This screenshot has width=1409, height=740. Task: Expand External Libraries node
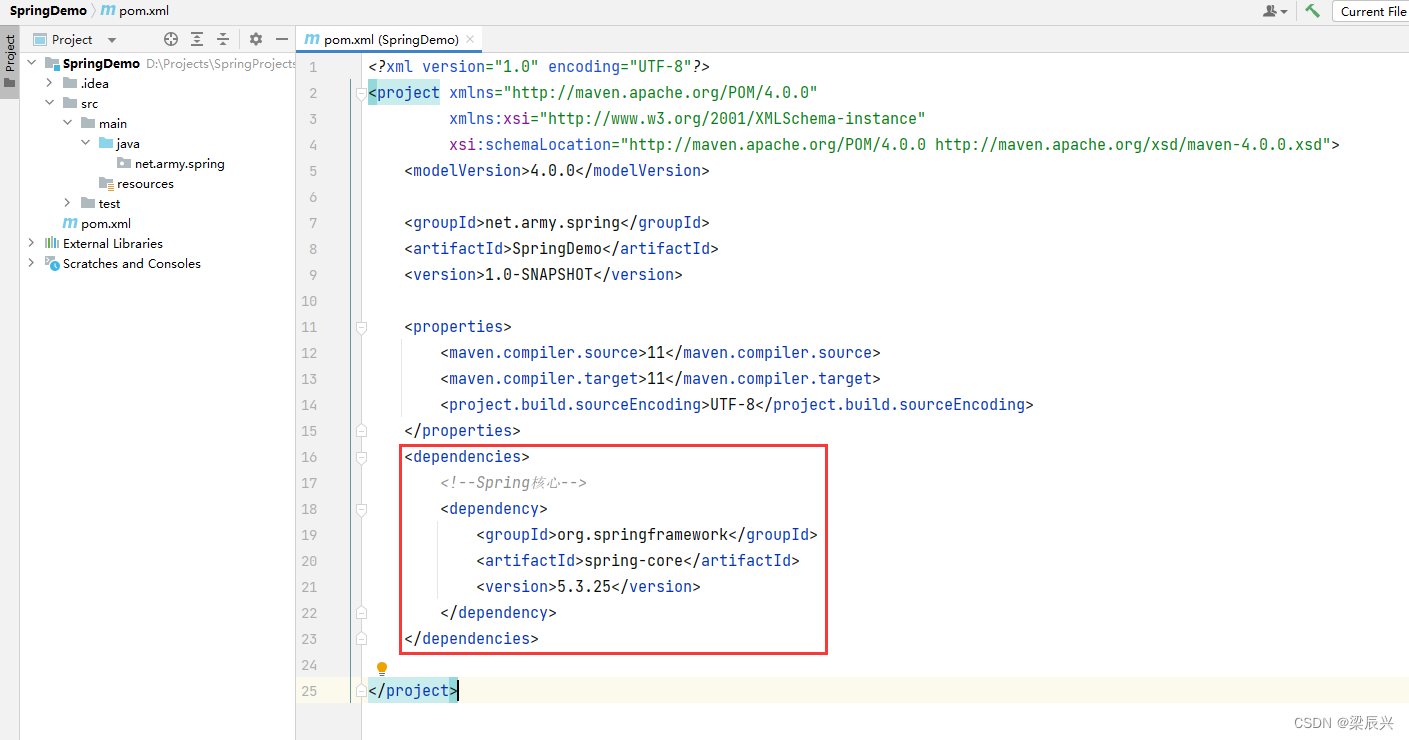pos(31,243)
